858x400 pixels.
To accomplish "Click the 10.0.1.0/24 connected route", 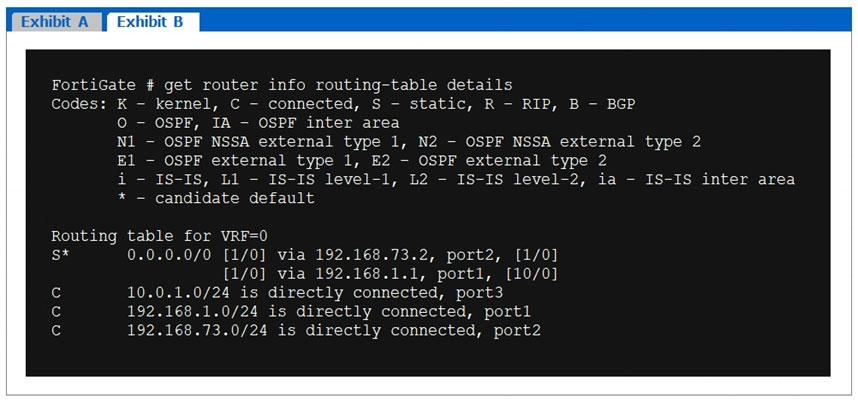I will (174, 293).
